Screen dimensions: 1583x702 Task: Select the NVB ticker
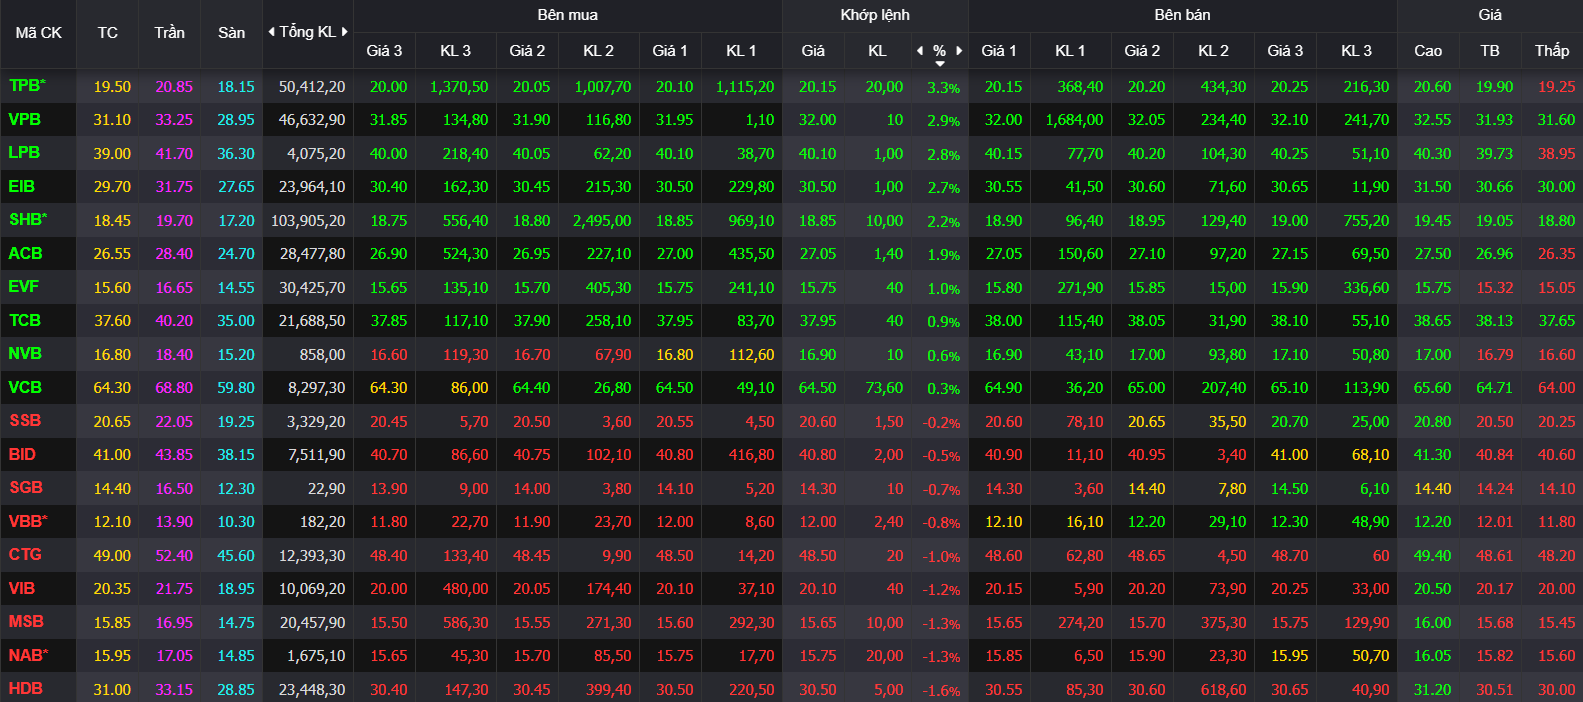click(x=25, y=354)
